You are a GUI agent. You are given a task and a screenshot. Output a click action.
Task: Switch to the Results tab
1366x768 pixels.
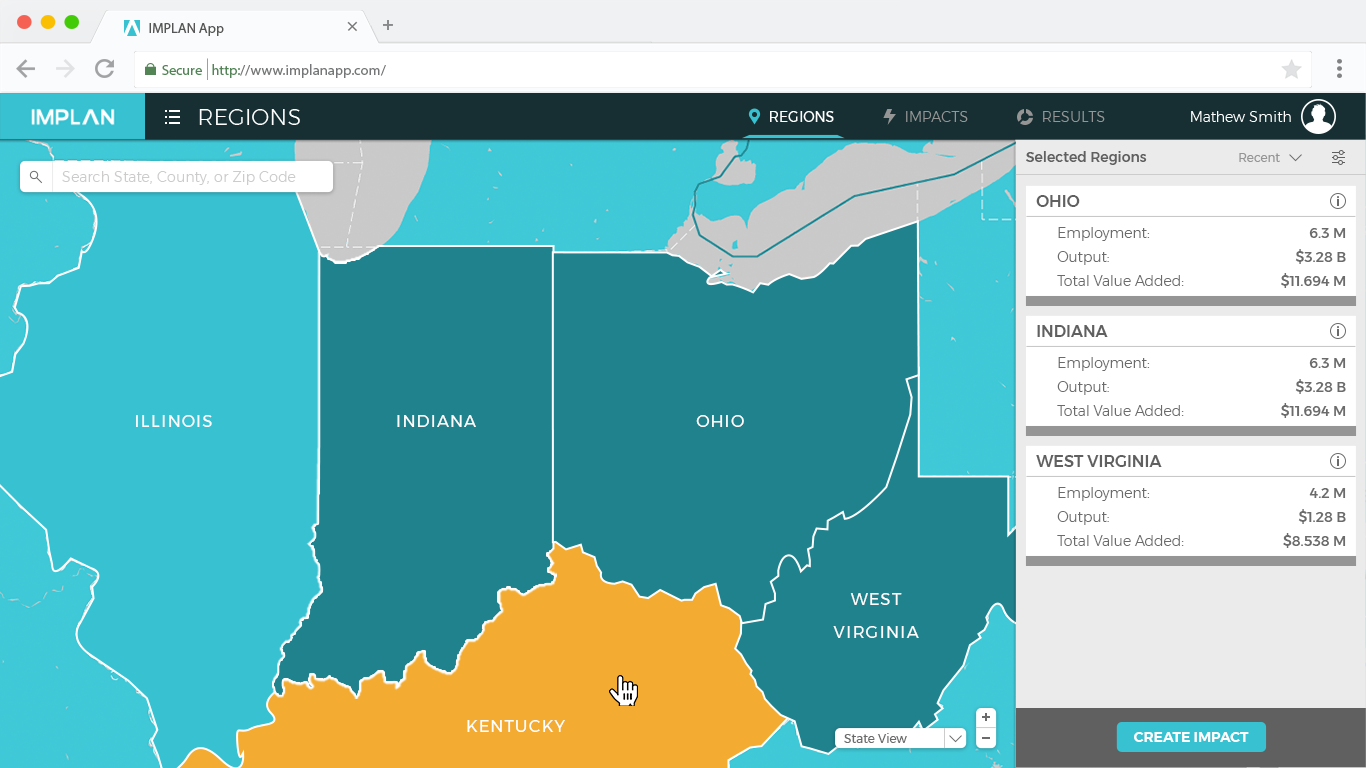tap(1060, 117)
